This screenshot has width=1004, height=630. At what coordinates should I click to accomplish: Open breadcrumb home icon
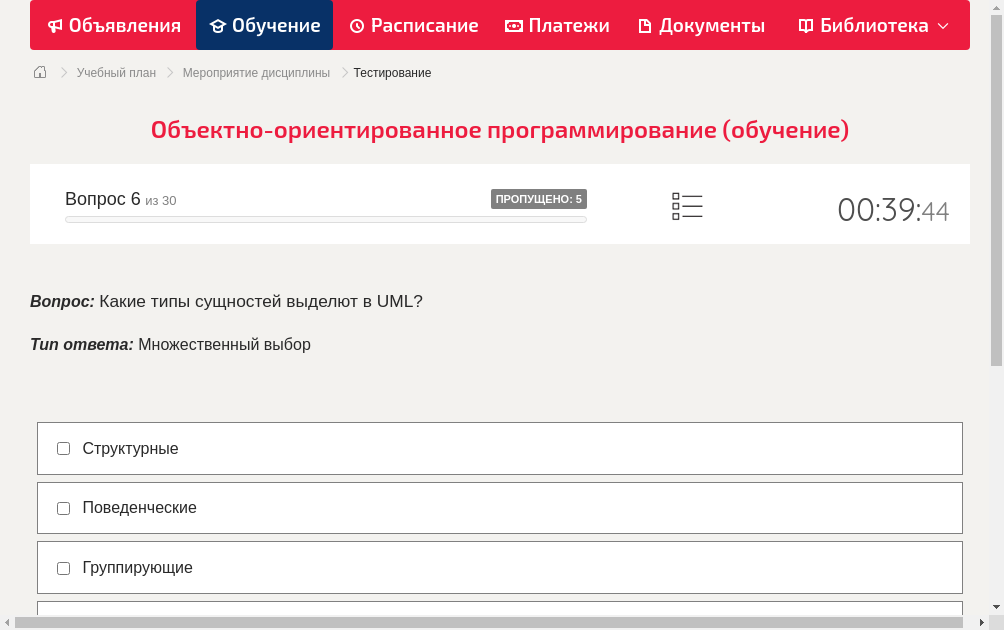click(x=39, y=72)
